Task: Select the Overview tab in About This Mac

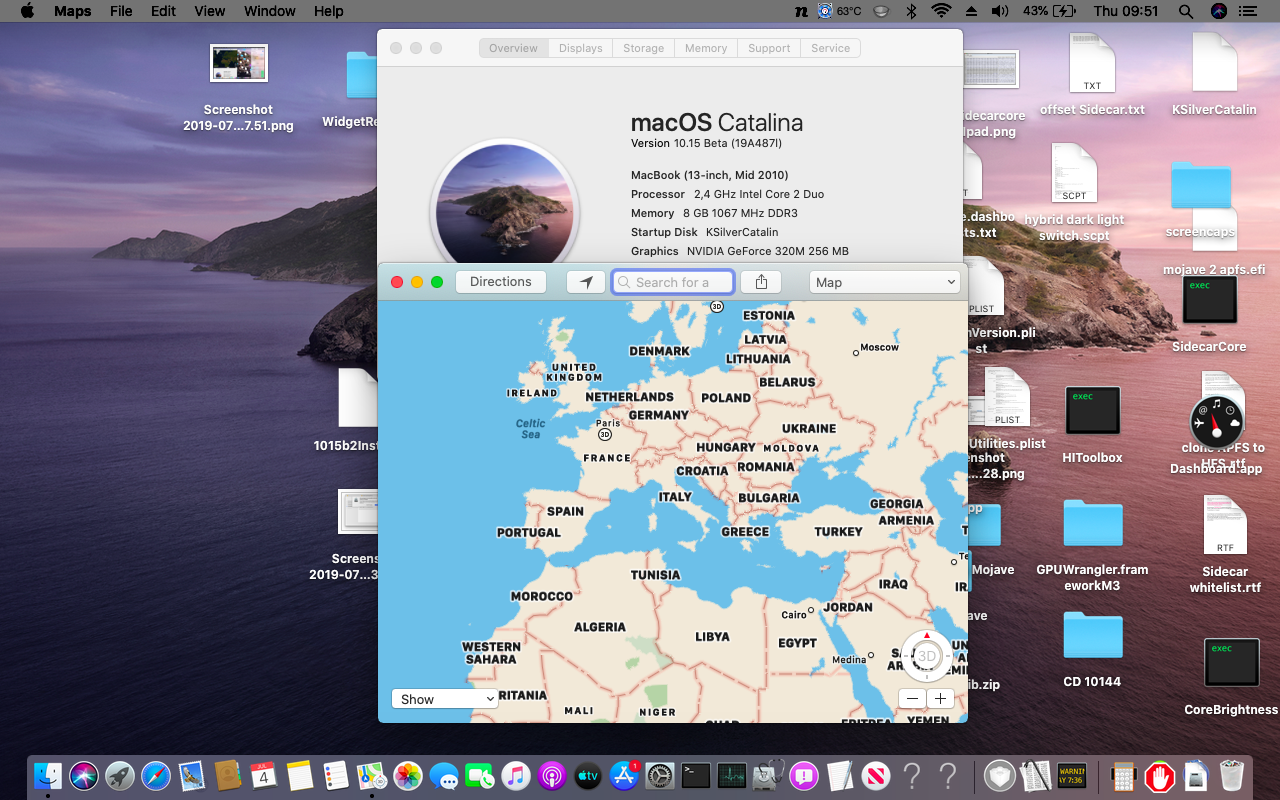Action: (x=514, y=48)
